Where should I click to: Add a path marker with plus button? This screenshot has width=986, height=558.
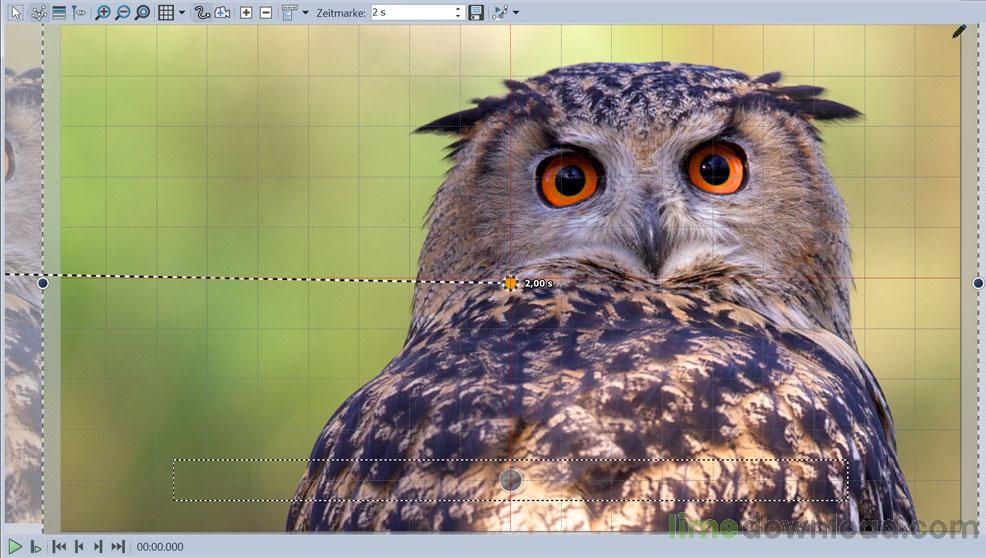point(246,13)
